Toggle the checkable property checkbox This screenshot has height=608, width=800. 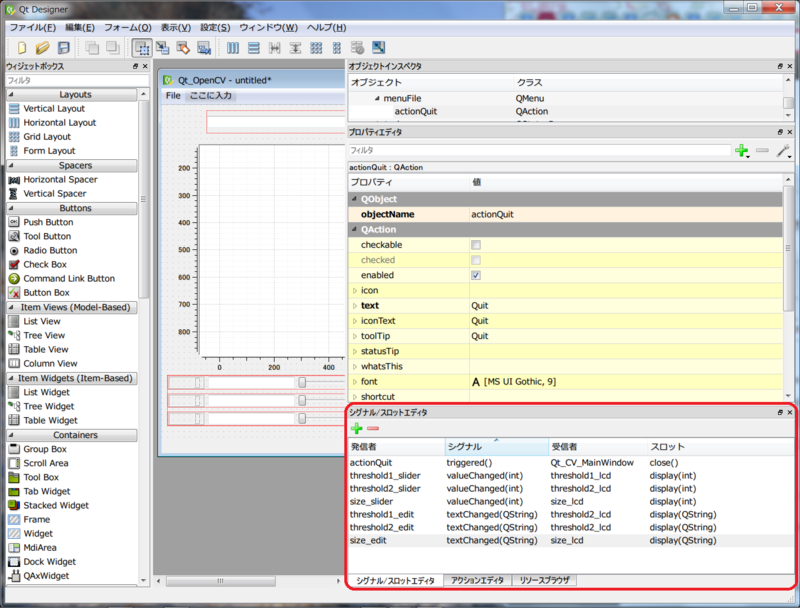476,245
